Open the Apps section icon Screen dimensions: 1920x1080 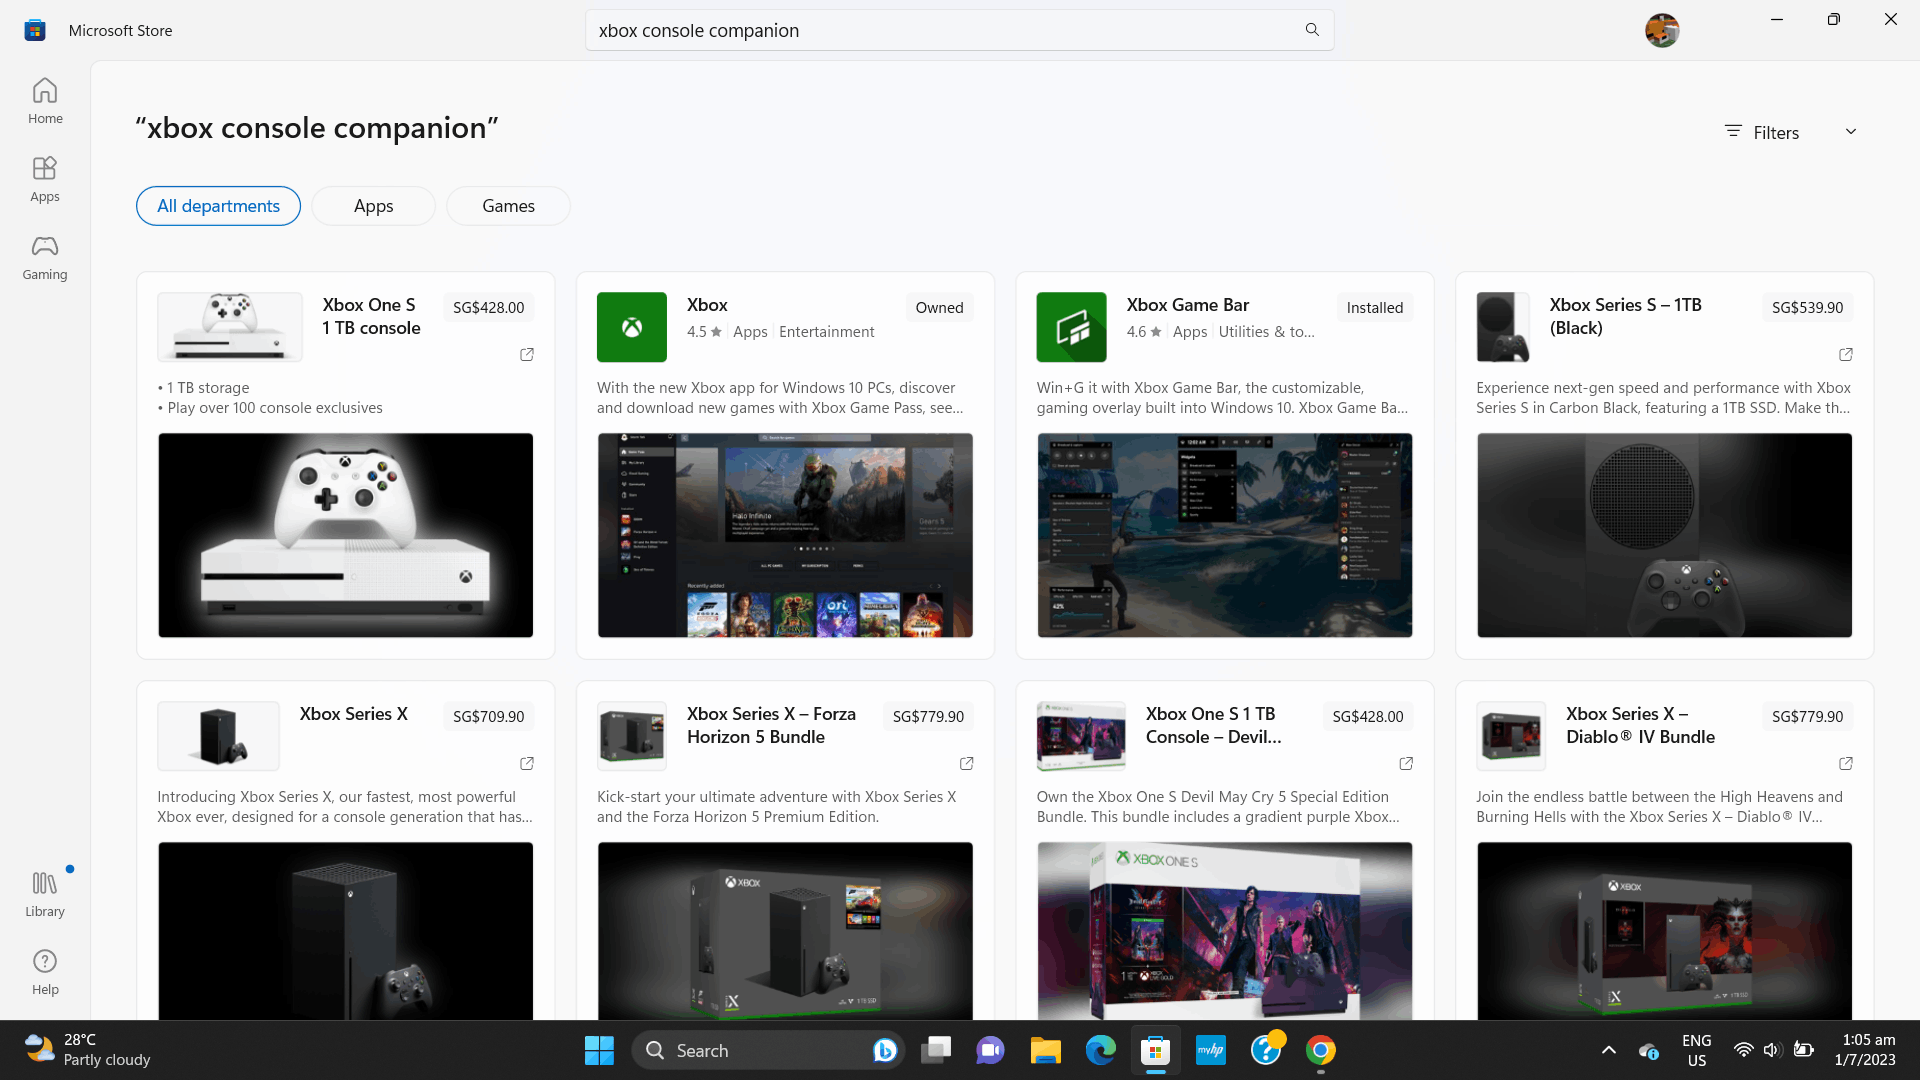pos(45,177)
